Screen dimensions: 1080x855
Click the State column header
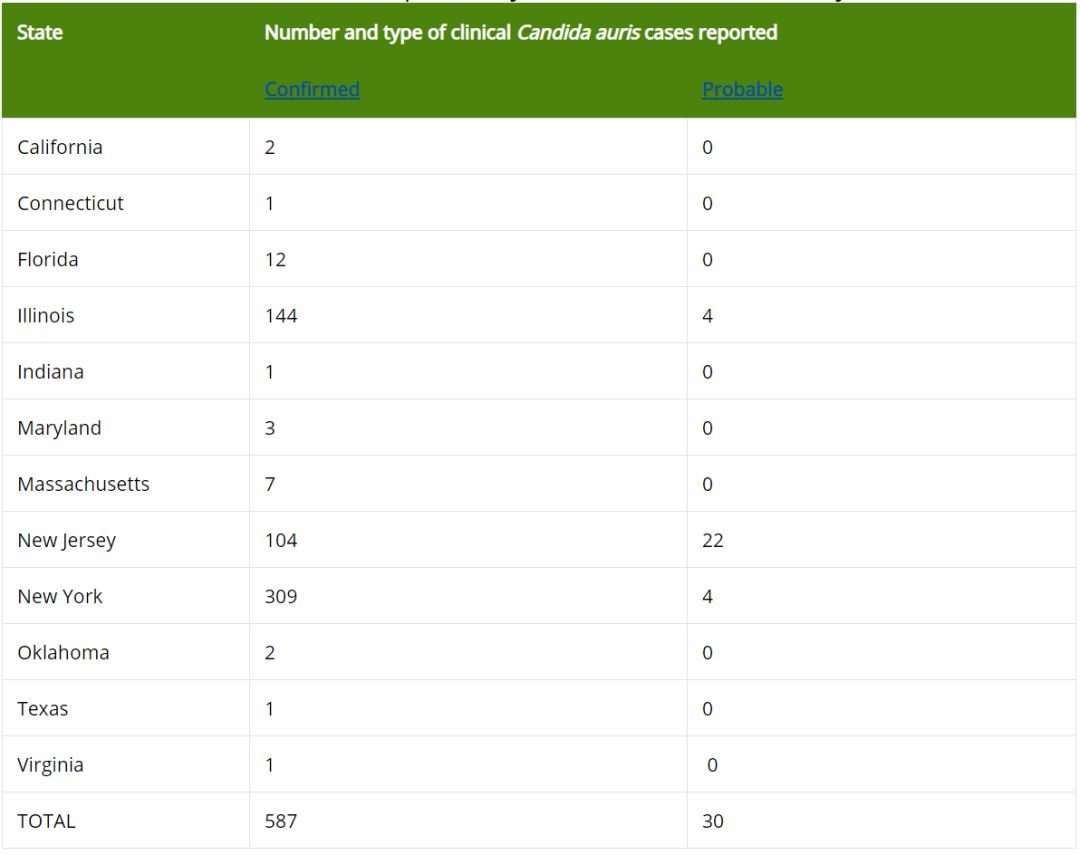40,33
